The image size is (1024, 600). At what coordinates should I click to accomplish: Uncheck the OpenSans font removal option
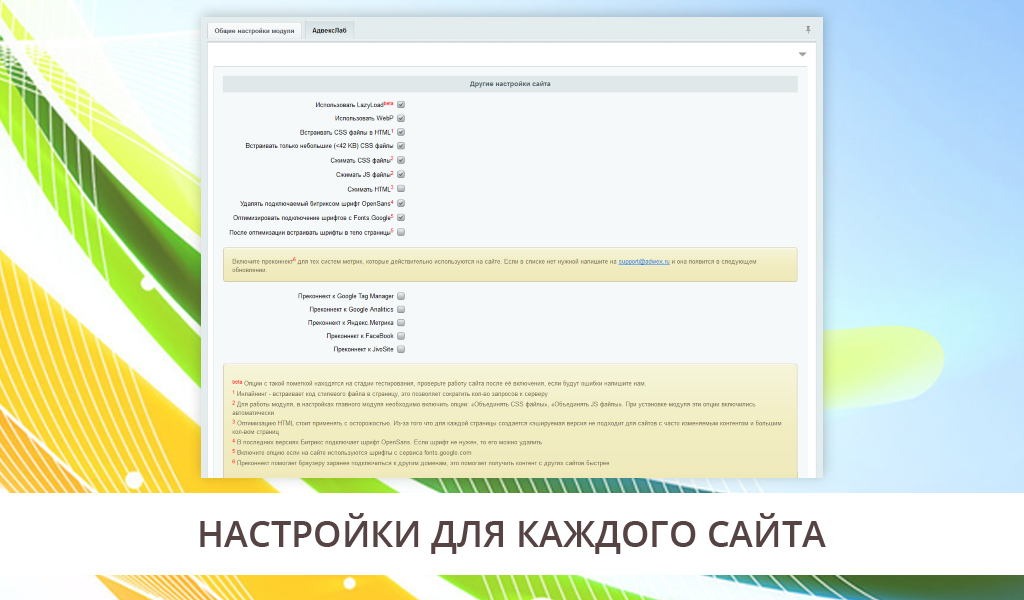(x=401, y=203)
